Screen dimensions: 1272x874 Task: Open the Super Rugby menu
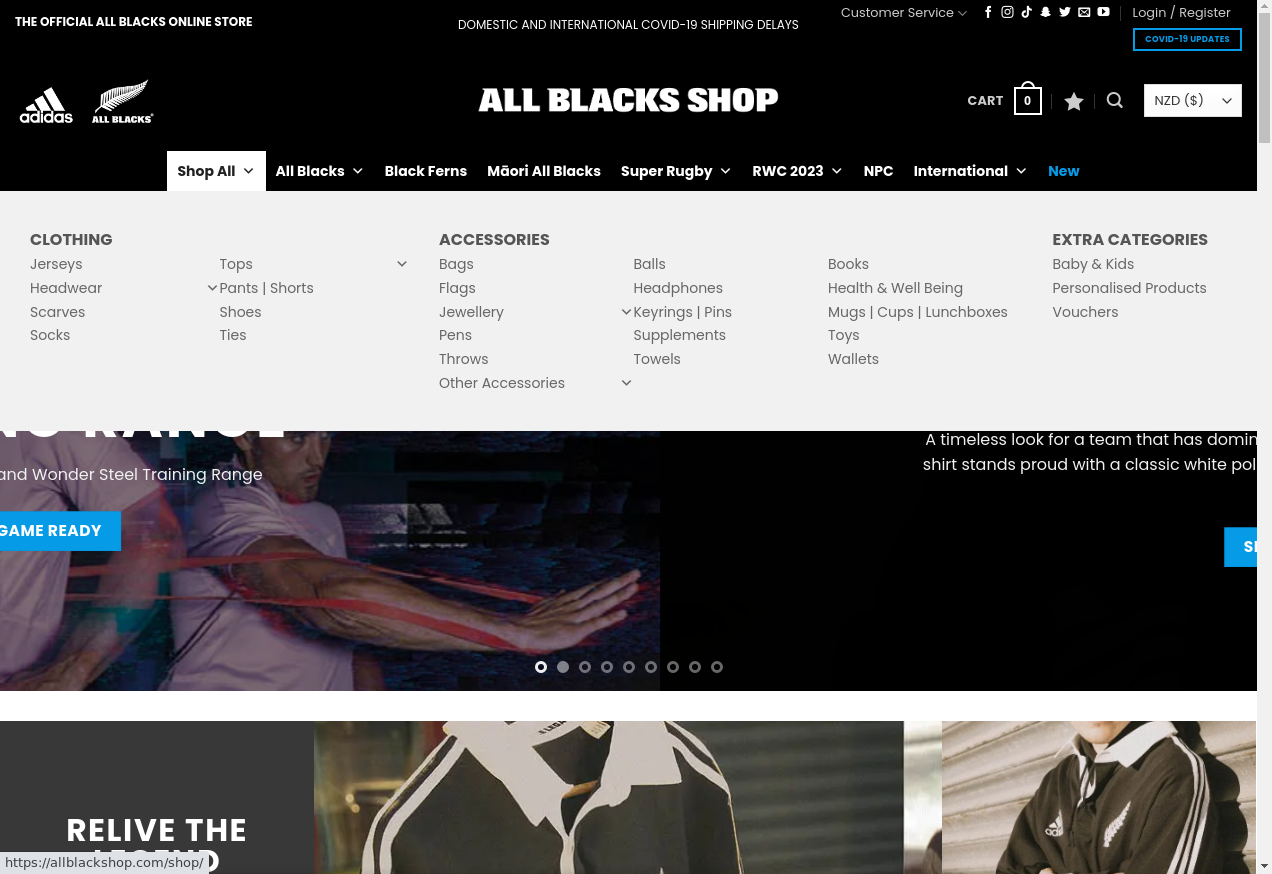coord(676,171)
